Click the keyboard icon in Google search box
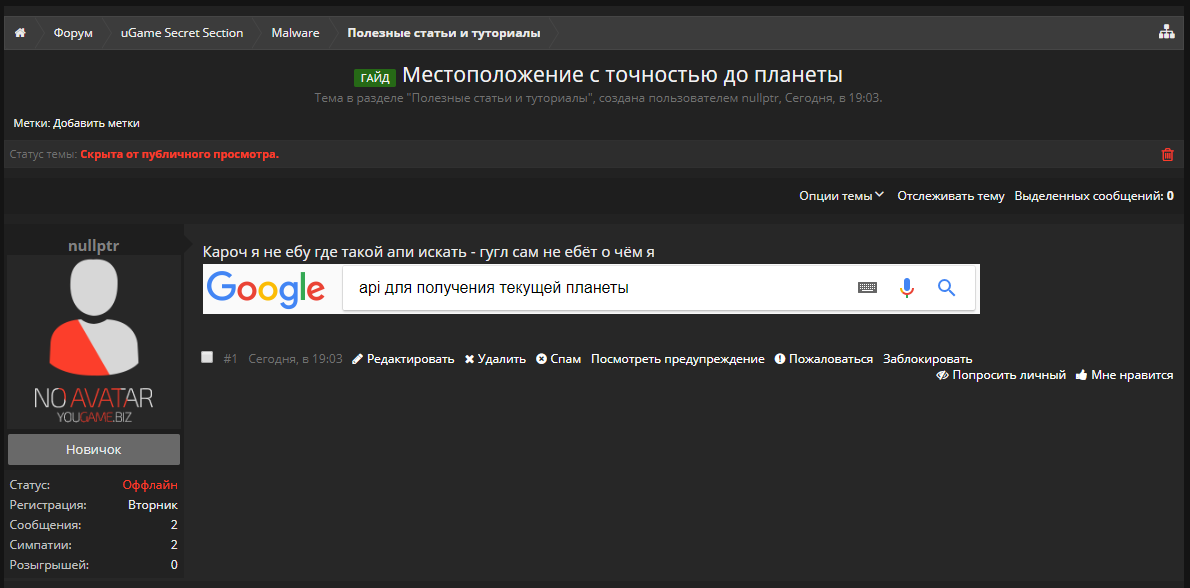 (867, 288)
